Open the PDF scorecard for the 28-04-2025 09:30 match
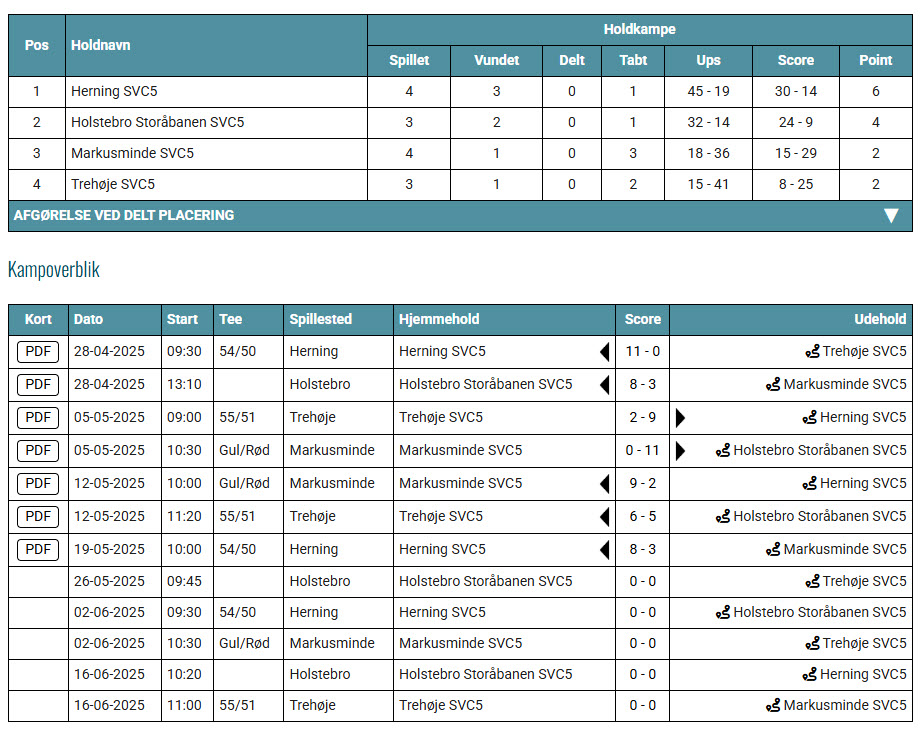 click(x=38, y=352)
